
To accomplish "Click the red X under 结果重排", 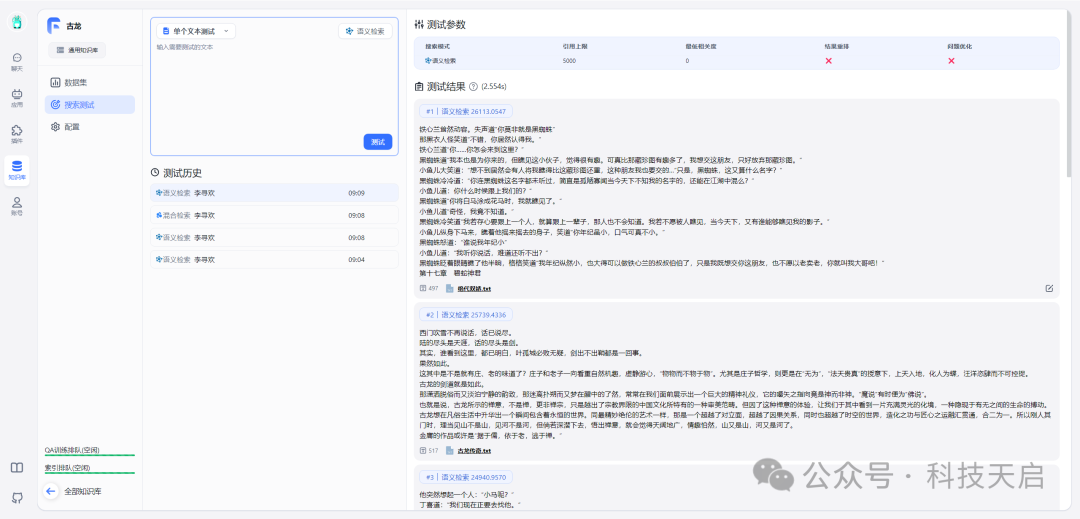I will [829, 61].
